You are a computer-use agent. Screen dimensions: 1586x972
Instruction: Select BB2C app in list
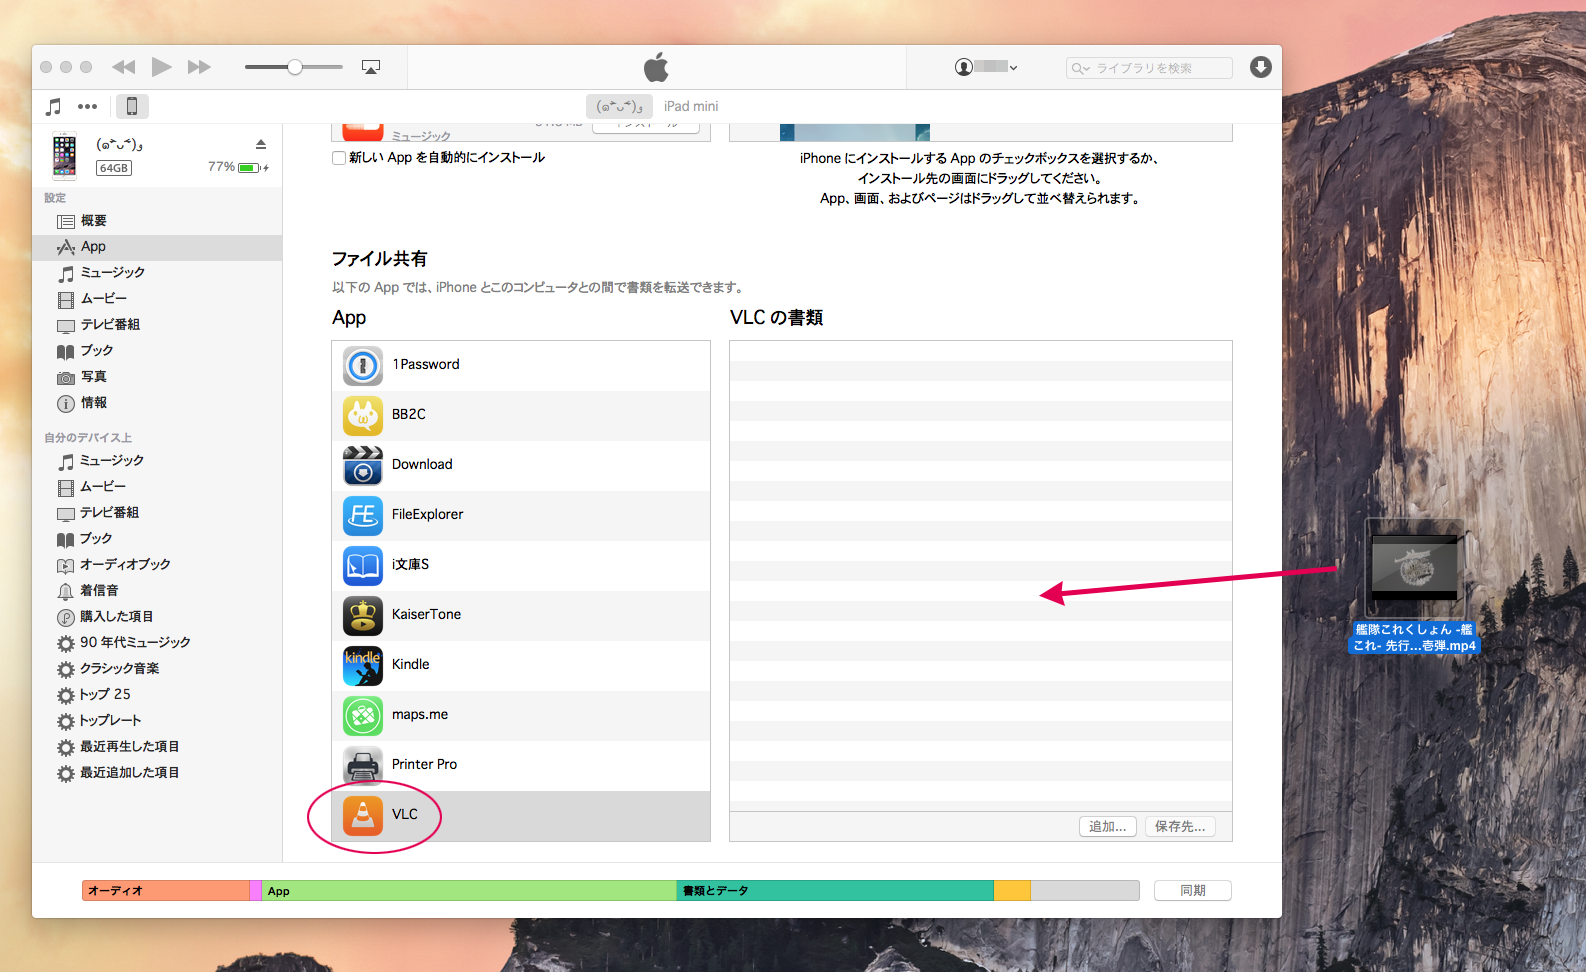pos(521,416)
